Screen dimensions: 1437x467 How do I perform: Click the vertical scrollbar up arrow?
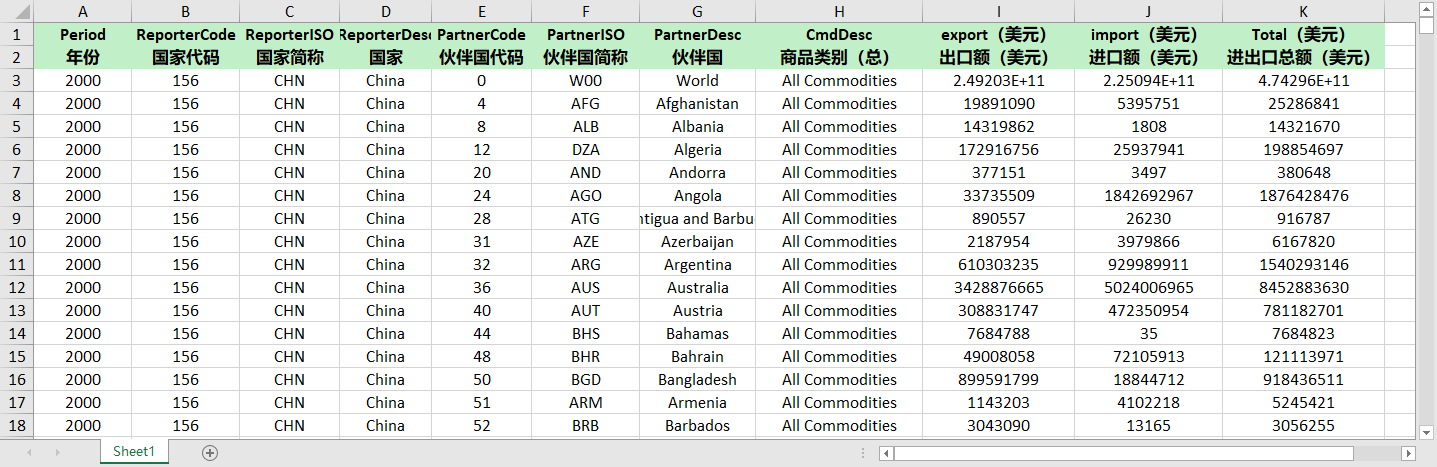coord(1426,9)
